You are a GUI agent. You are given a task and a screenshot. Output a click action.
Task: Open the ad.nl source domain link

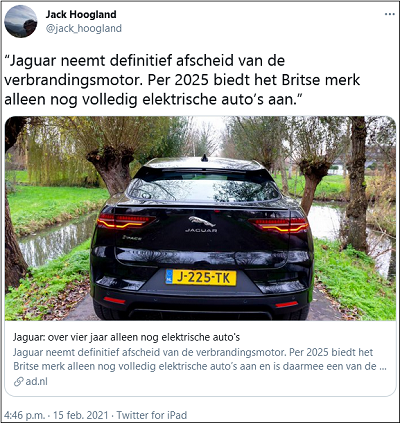point(37,381)
